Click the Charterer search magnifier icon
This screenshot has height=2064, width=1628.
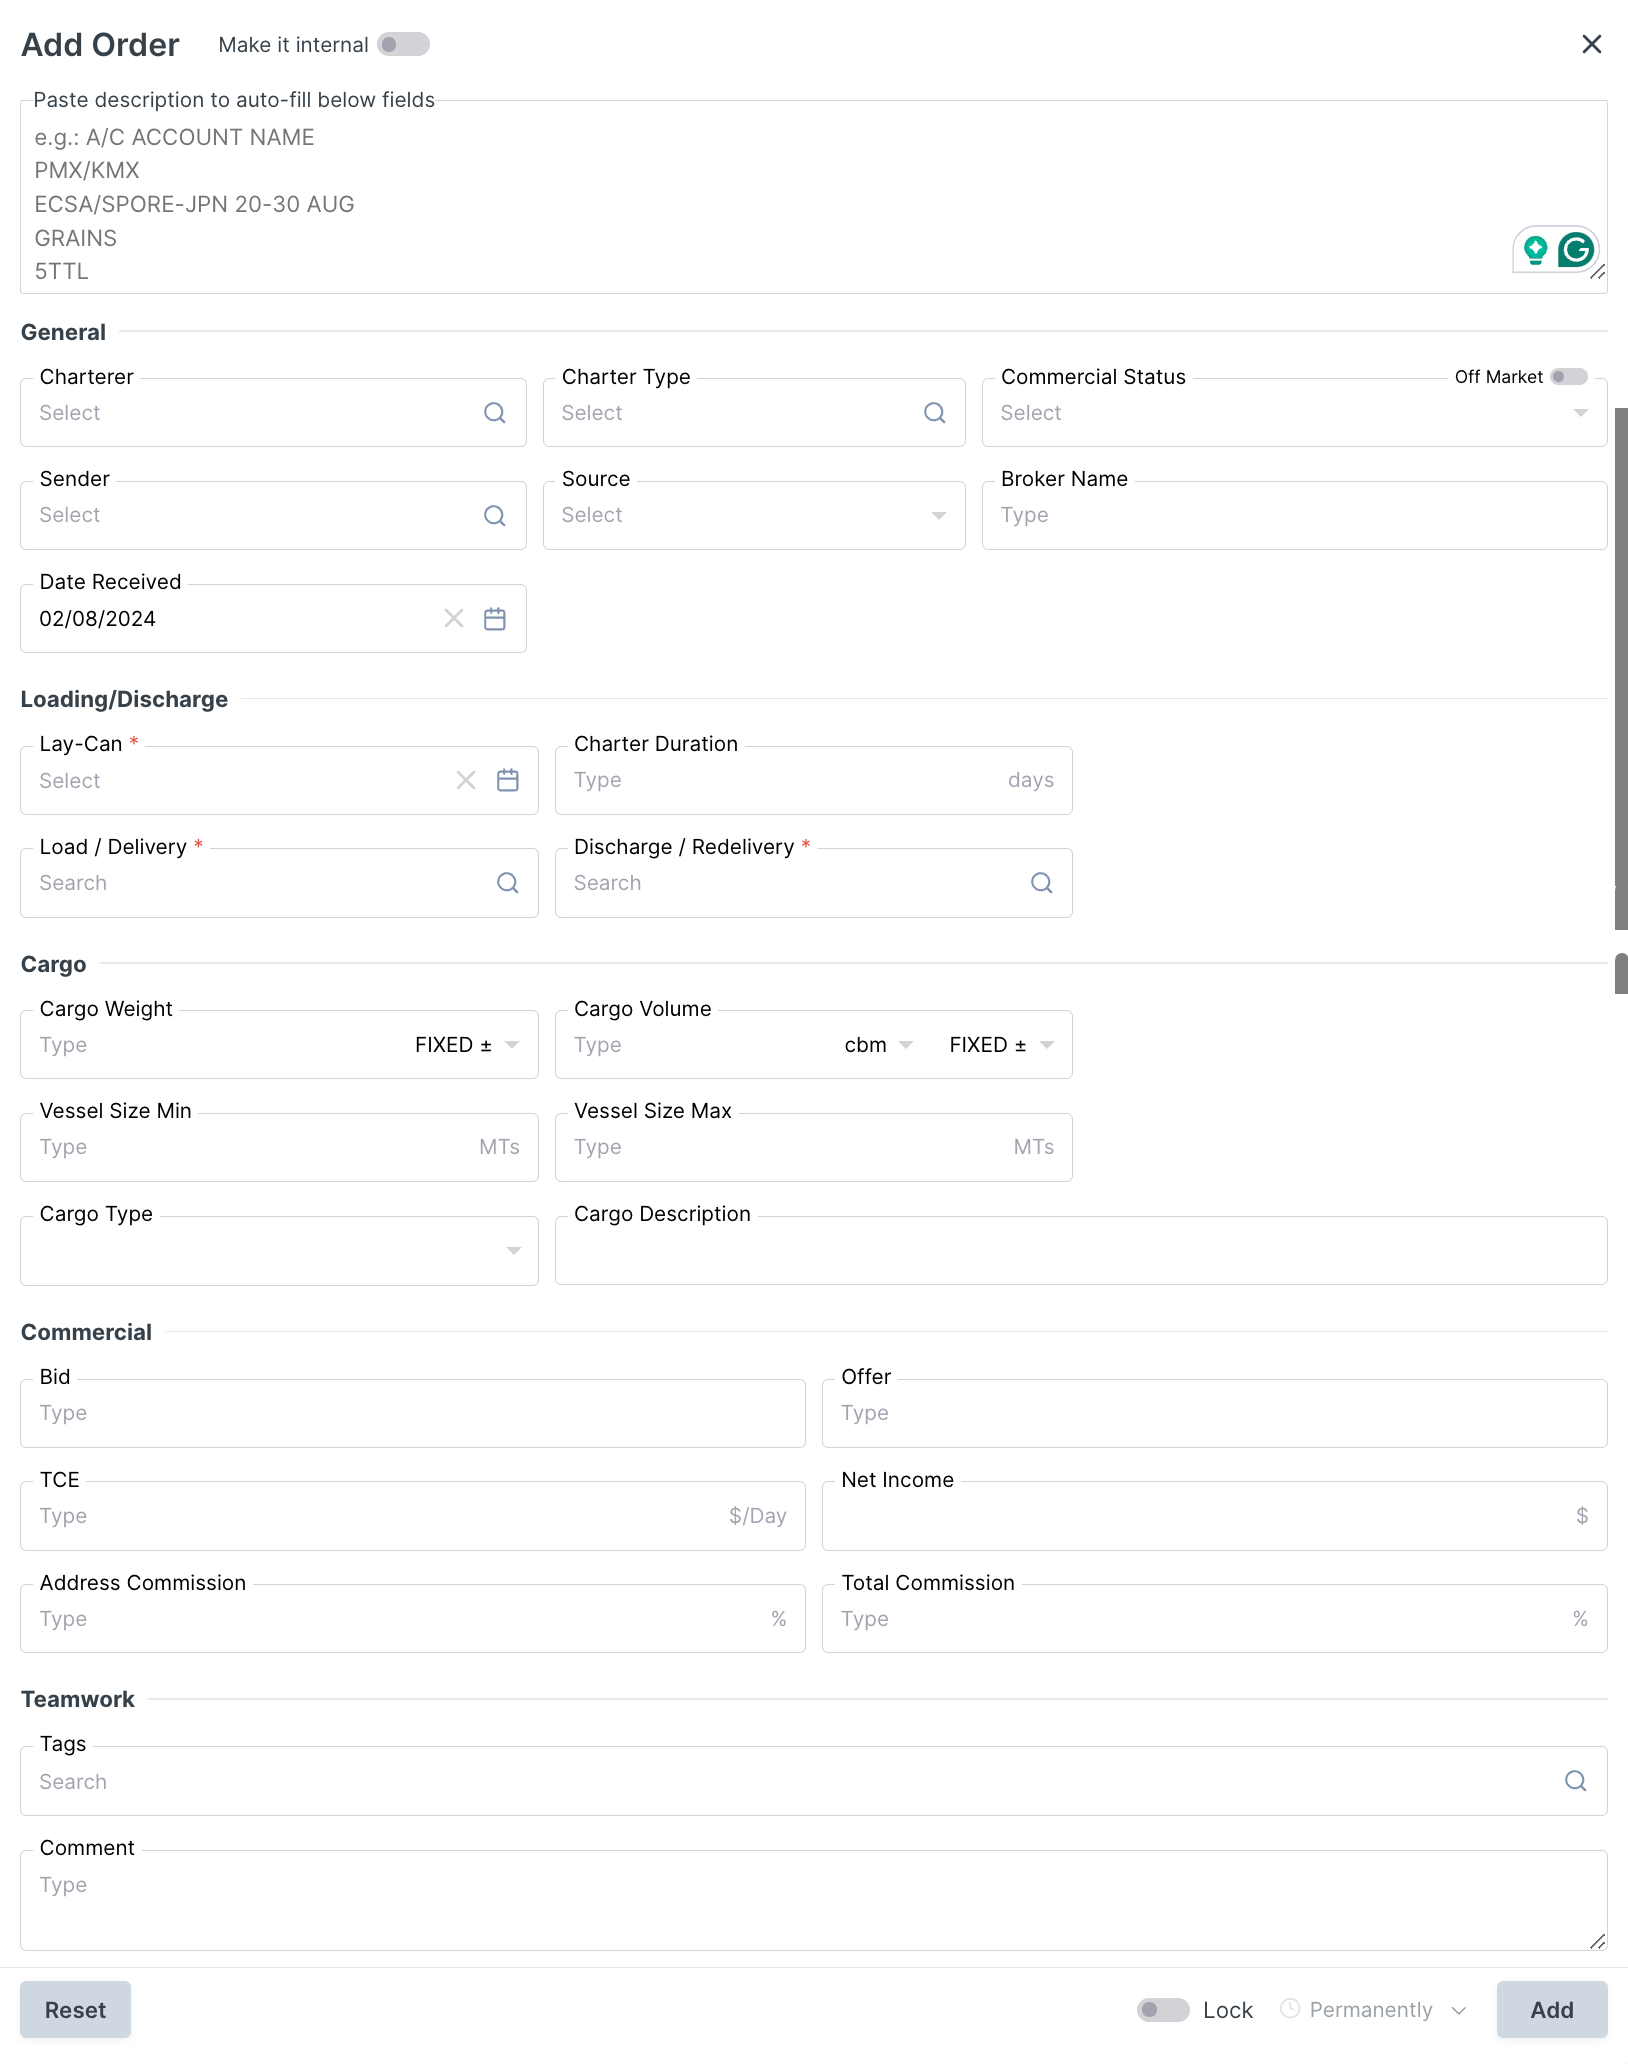[x=495, y=413]
